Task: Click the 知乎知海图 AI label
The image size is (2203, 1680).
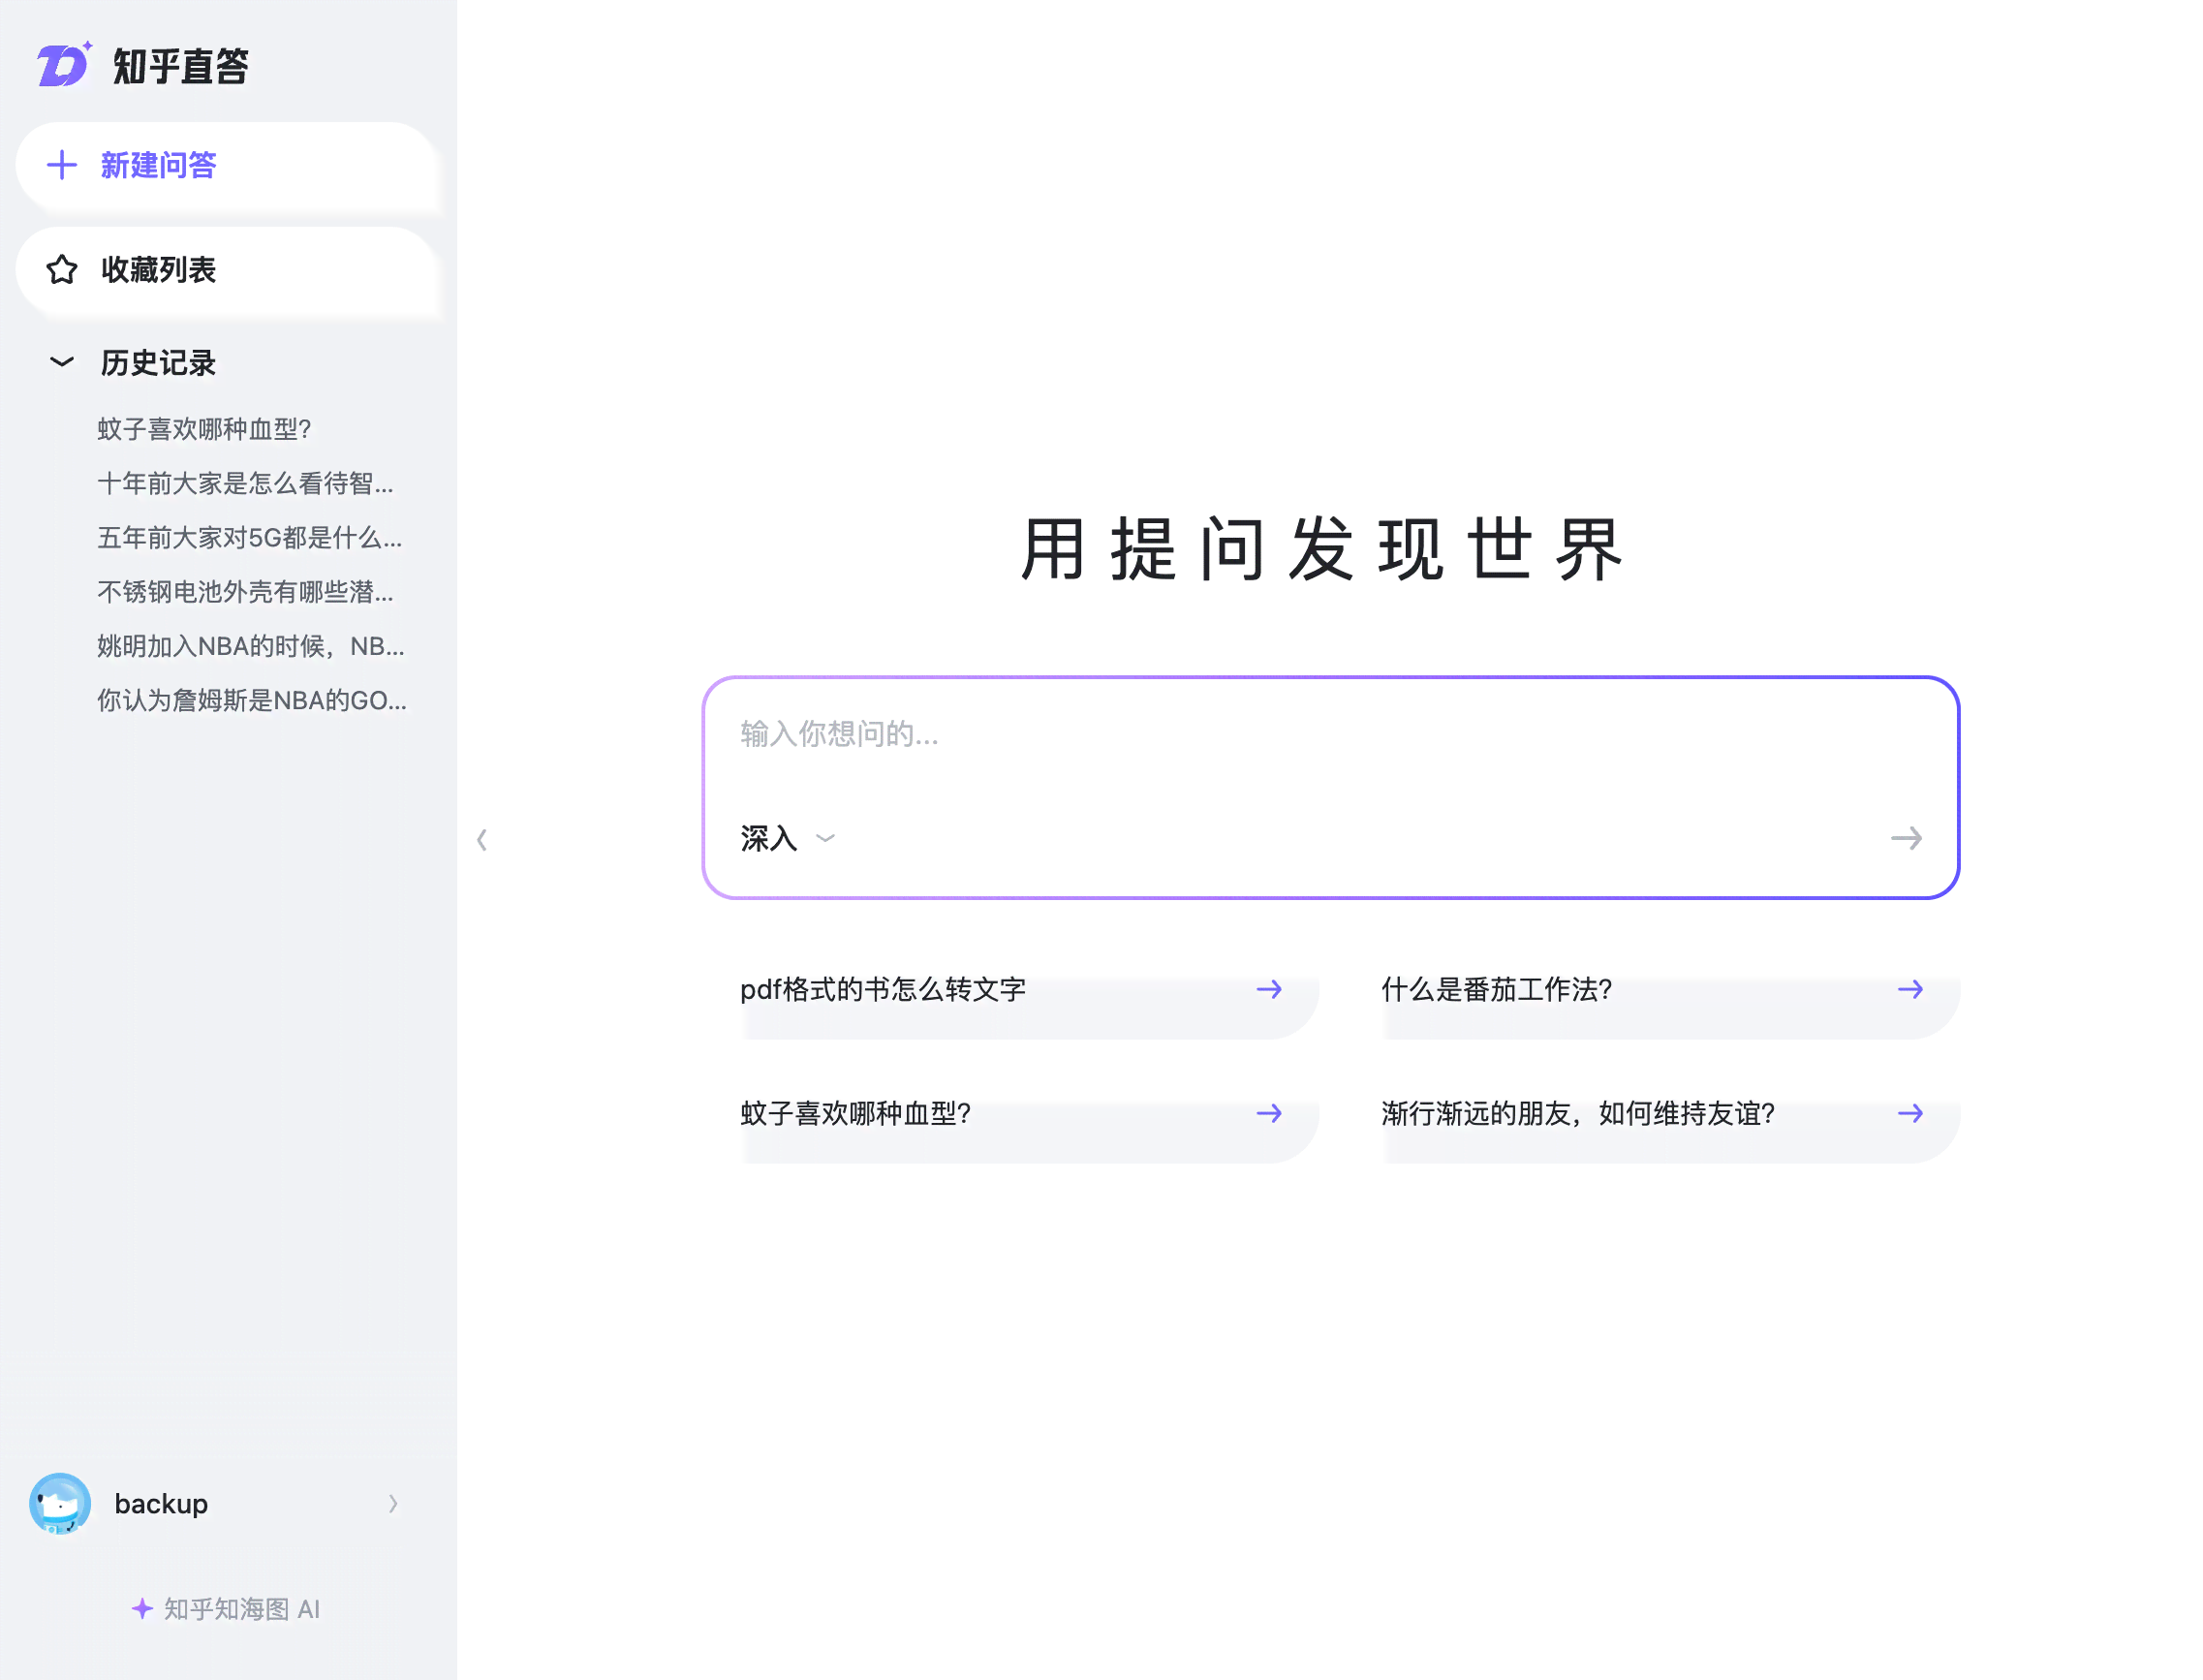Action: click(241, 1608)
